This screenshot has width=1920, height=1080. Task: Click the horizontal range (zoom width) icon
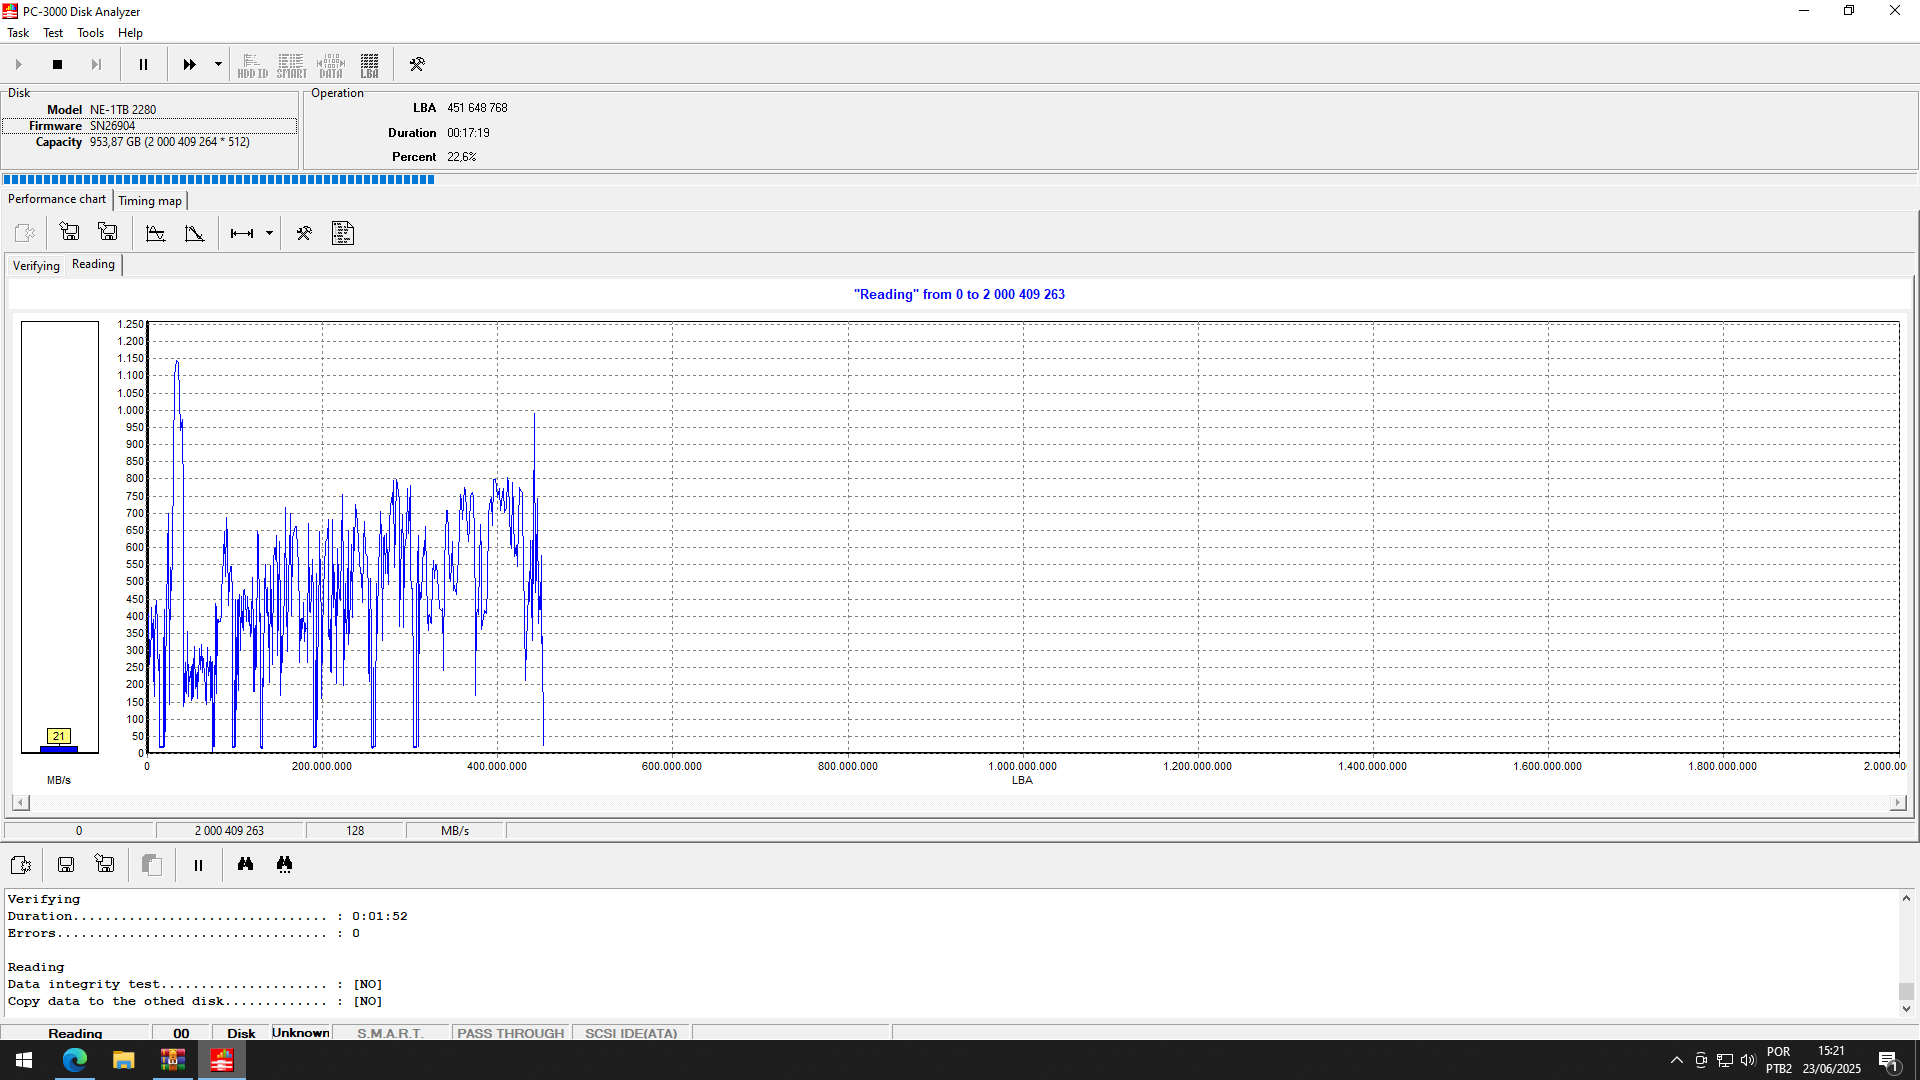(241, 233)
